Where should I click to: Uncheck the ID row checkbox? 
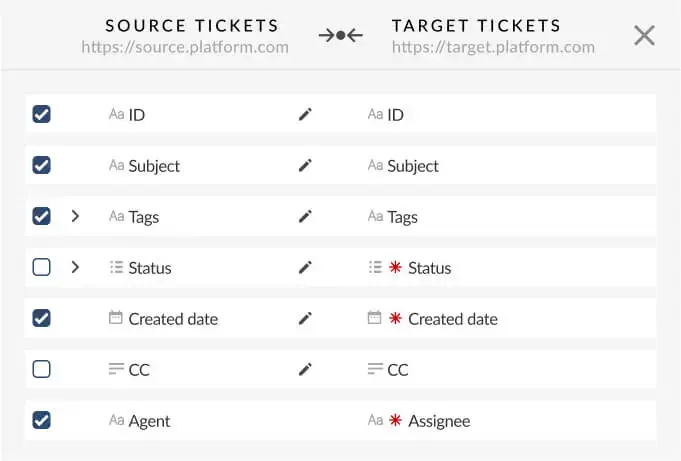pyautogui.click(x=42, y=115)
